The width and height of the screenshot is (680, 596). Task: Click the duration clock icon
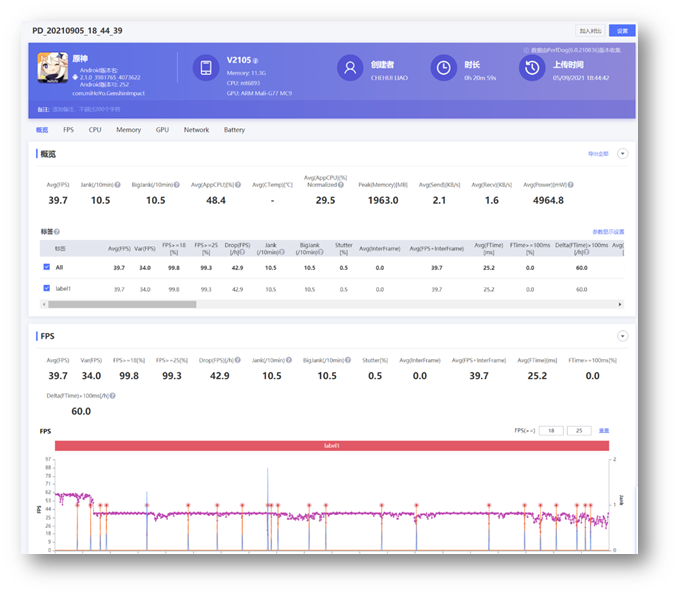point(443,68)
